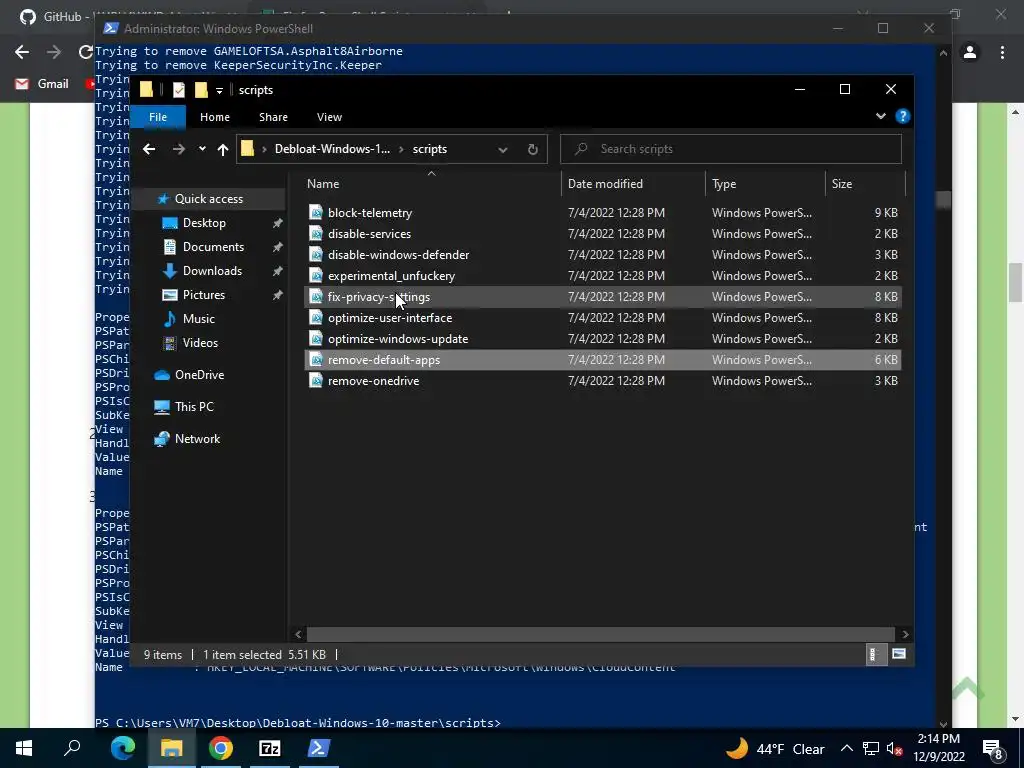Open Music in navigation pane
The image size is (1024, 768).
199,319
